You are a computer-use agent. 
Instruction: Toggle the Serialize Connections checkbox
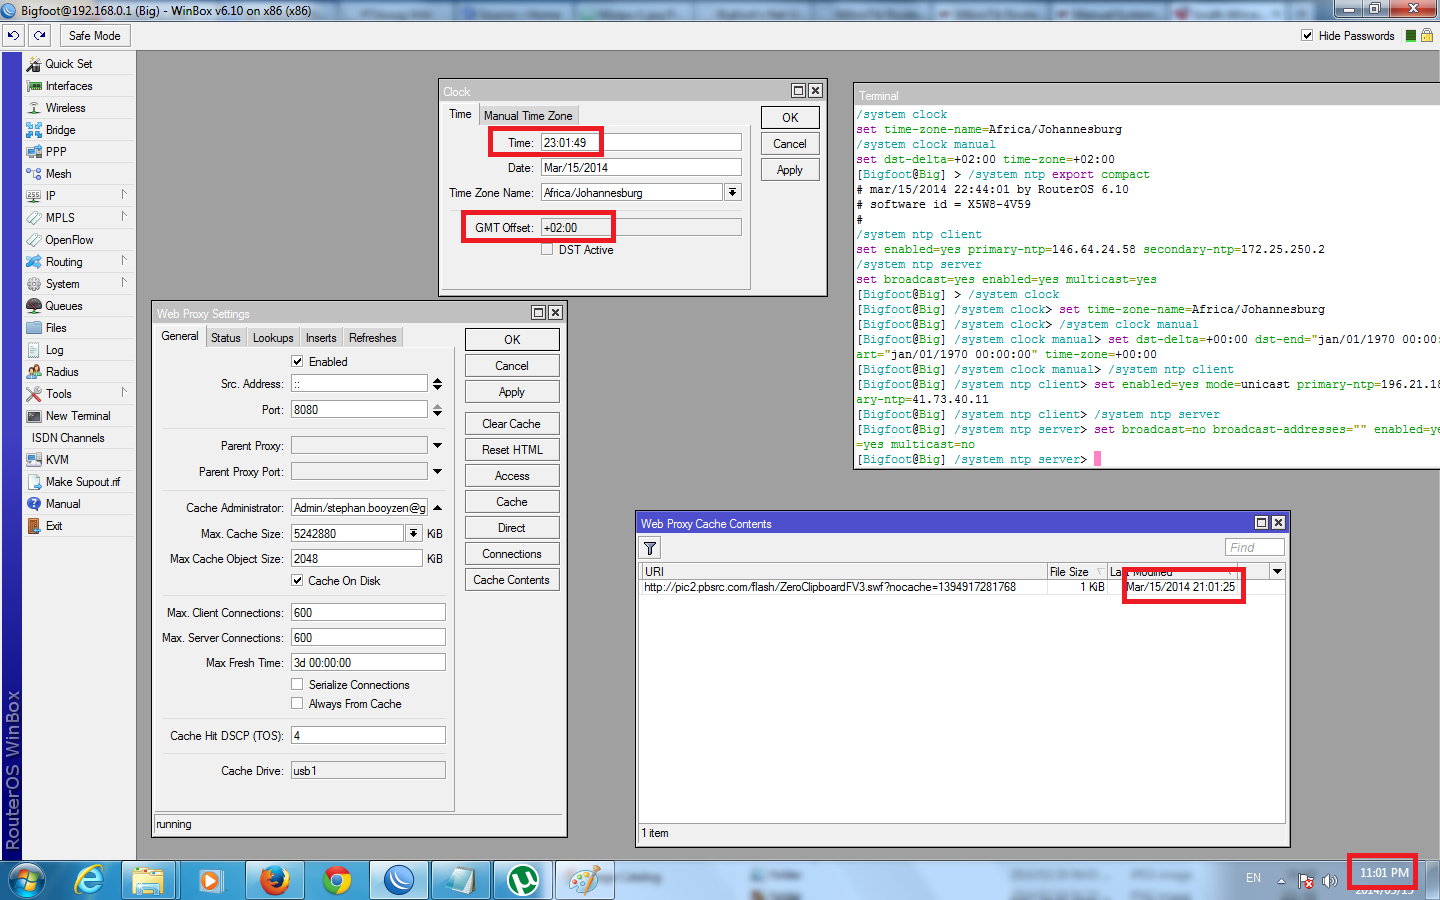pos(297,684)
